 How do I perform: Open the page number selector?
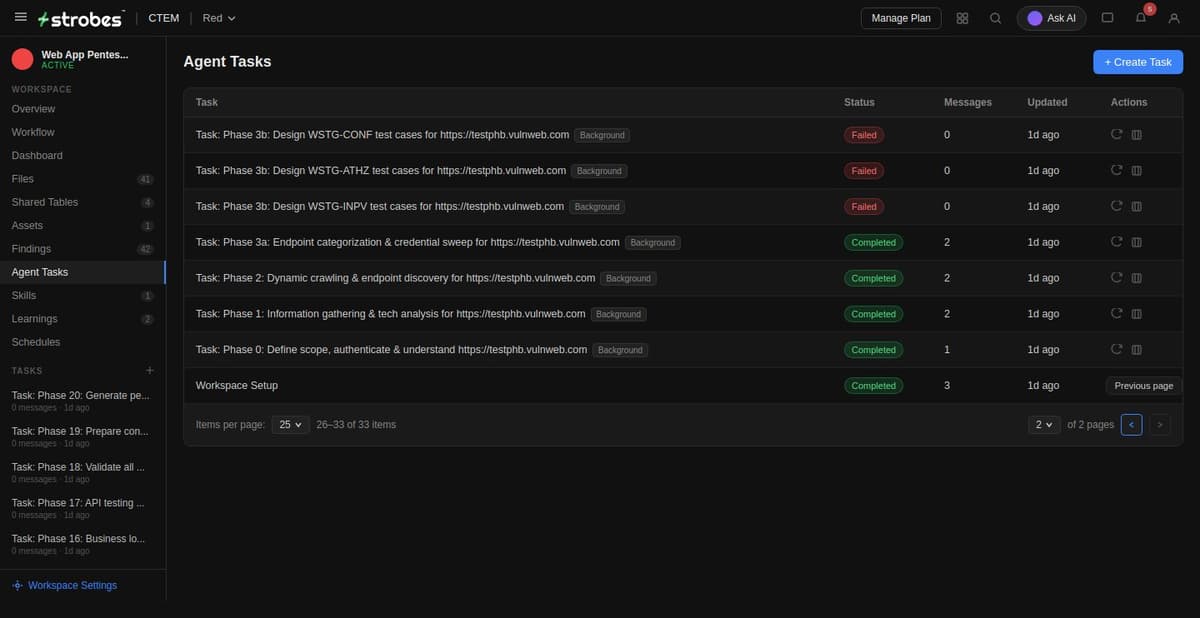point(1044,425)
